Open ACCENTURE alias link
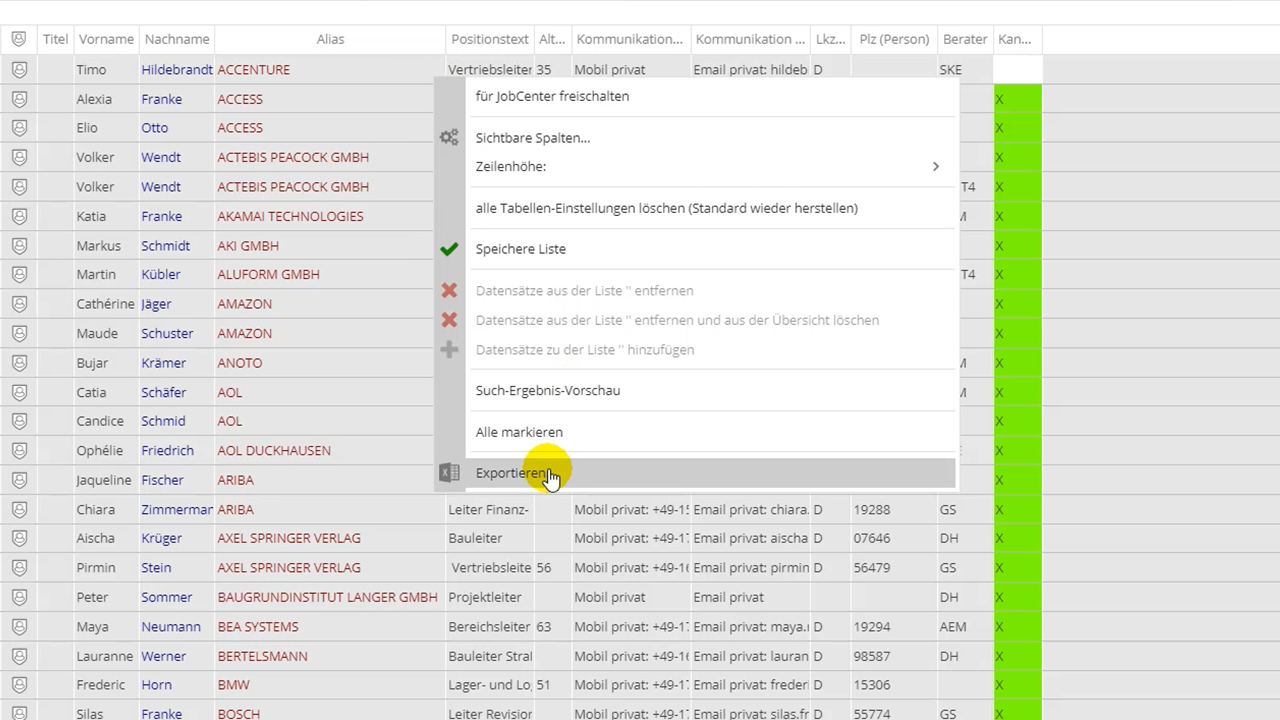 pyautogui.click(x=254, y=70)
